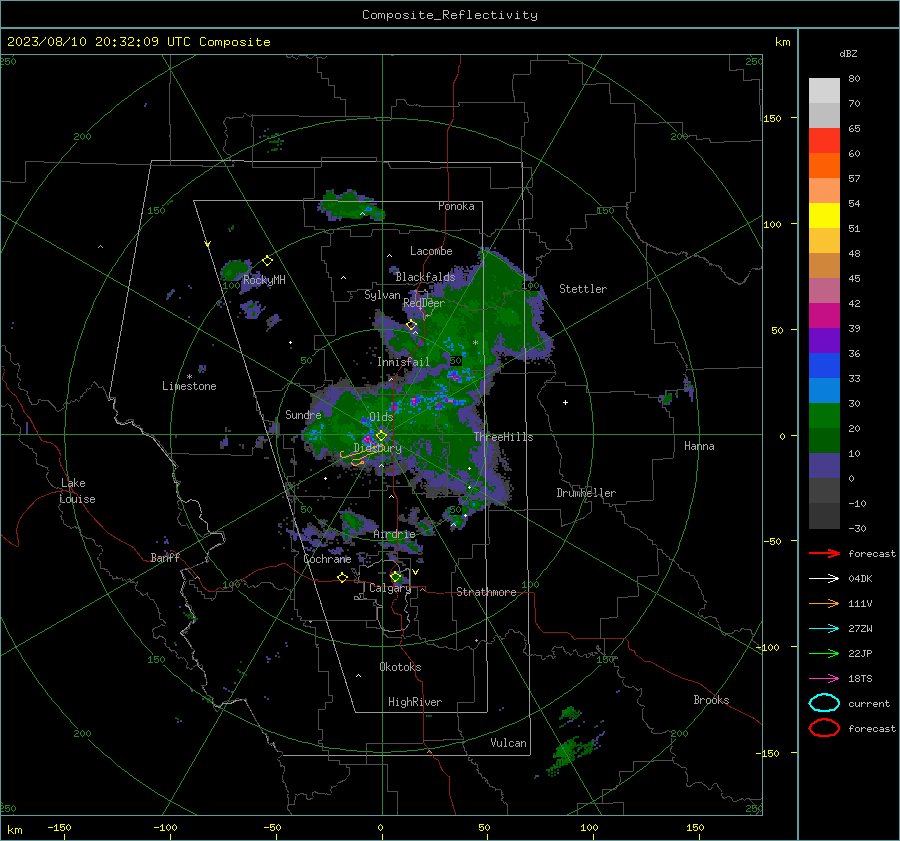Click the Ponoka city label
This screenshot has width=900, height=841.
(456, 206)
